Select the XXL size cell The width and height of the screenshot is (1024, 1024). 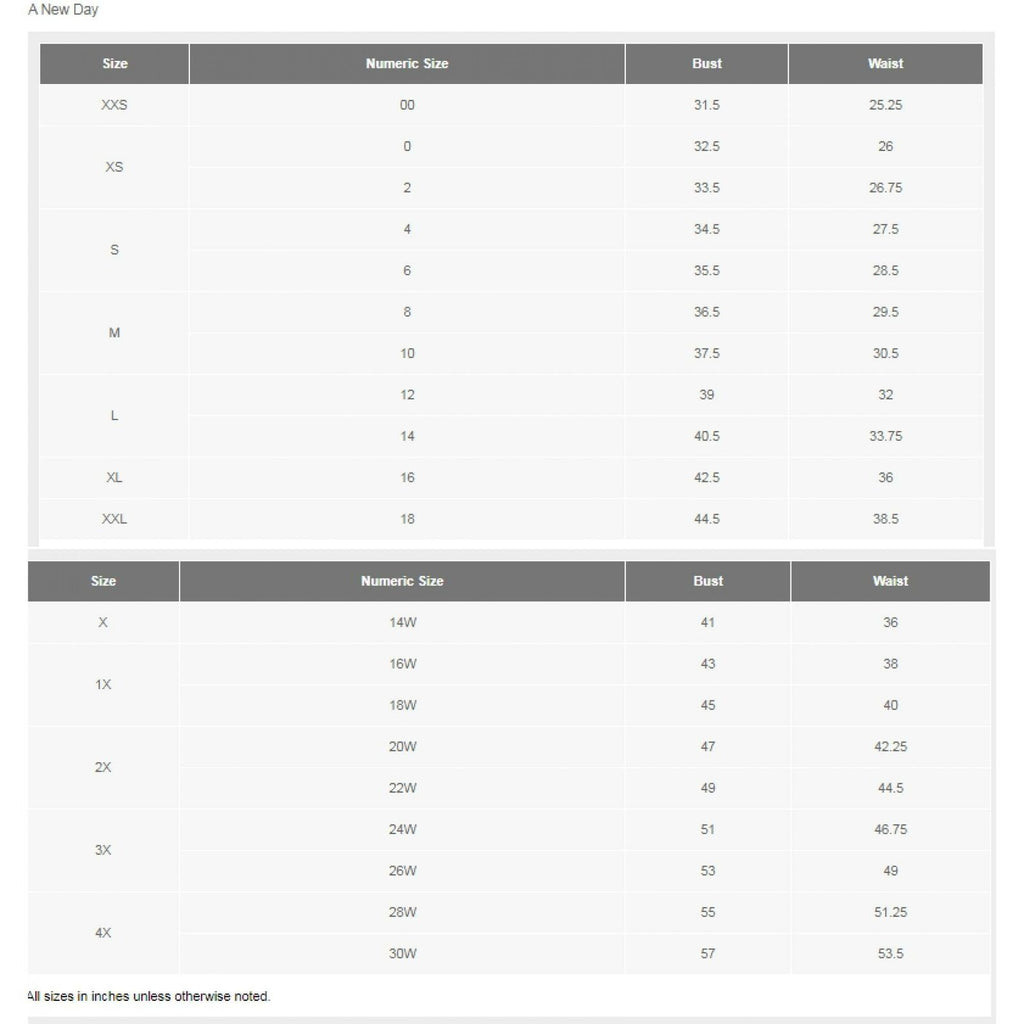click(114, 519)
